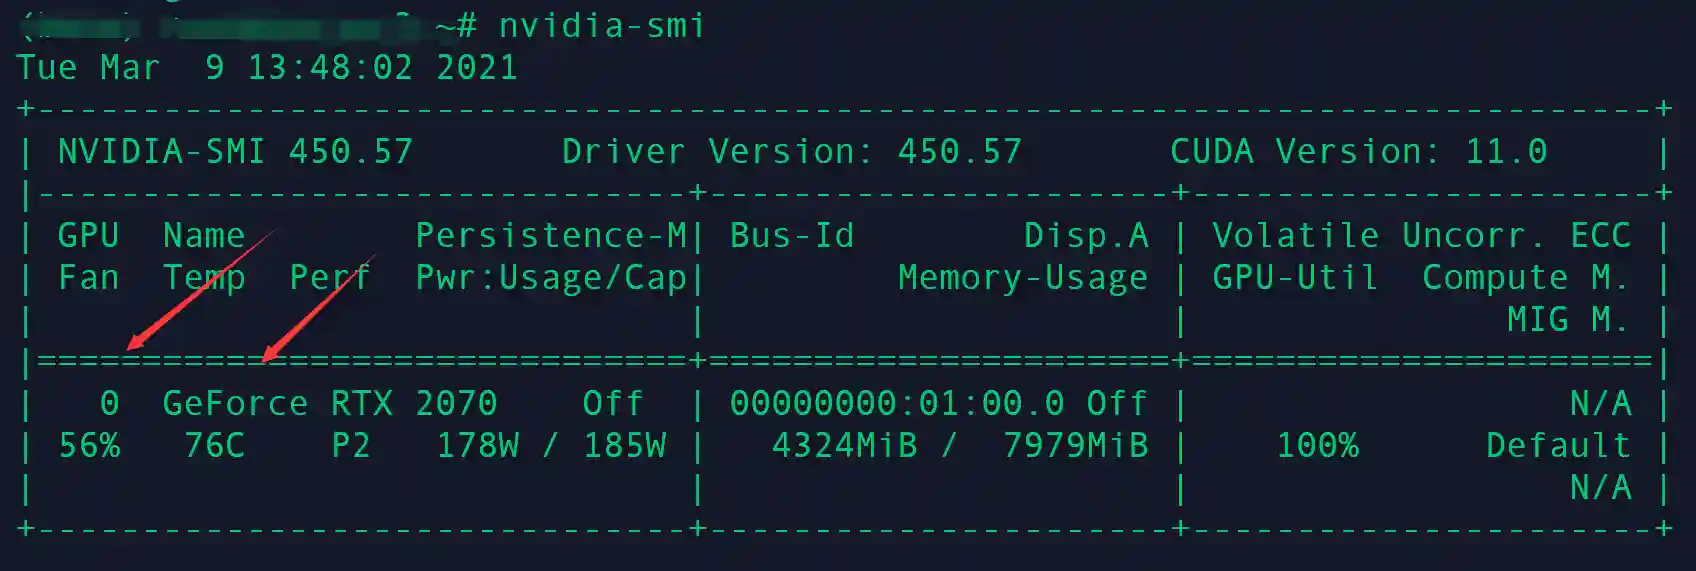Click the P2 performance state value
Screen dimensions: 1696x571
351,446
